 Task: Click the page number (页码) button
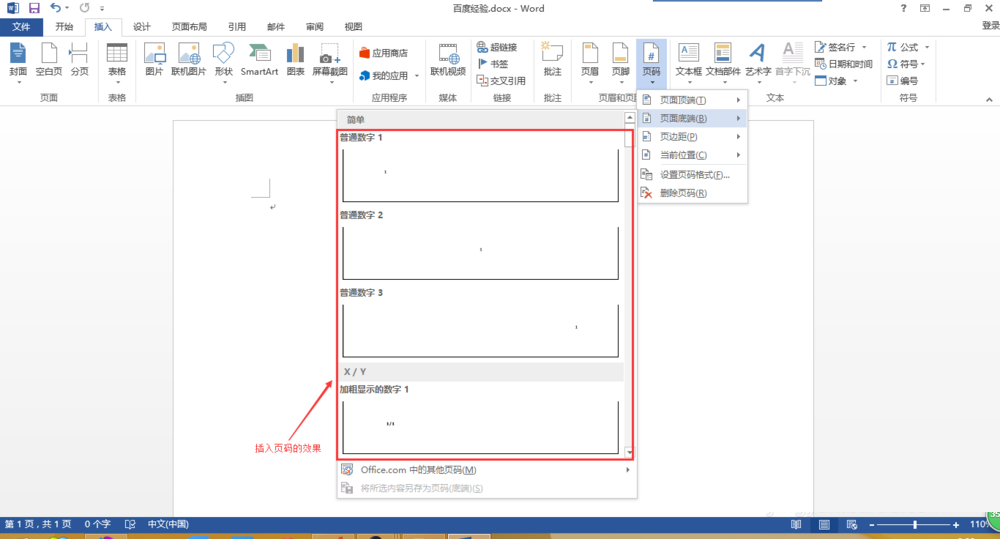point(651,62)
